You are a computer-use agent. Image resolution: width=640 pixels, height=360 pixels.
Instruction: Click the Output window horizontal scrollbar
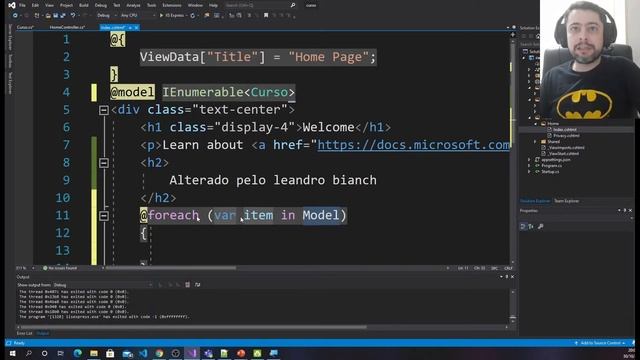pyautogui.click(x=193, y=327)
